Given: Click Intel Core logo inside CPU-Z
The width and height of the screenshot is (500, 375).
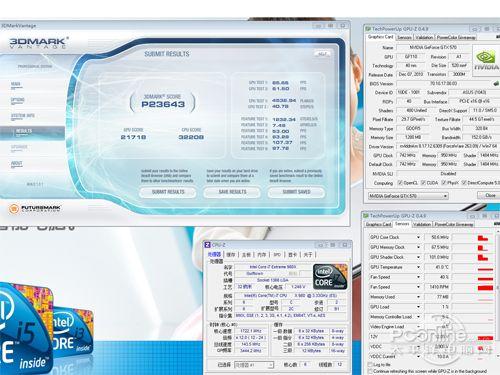Looking at the screenshot, I should [x=330, y=277].
